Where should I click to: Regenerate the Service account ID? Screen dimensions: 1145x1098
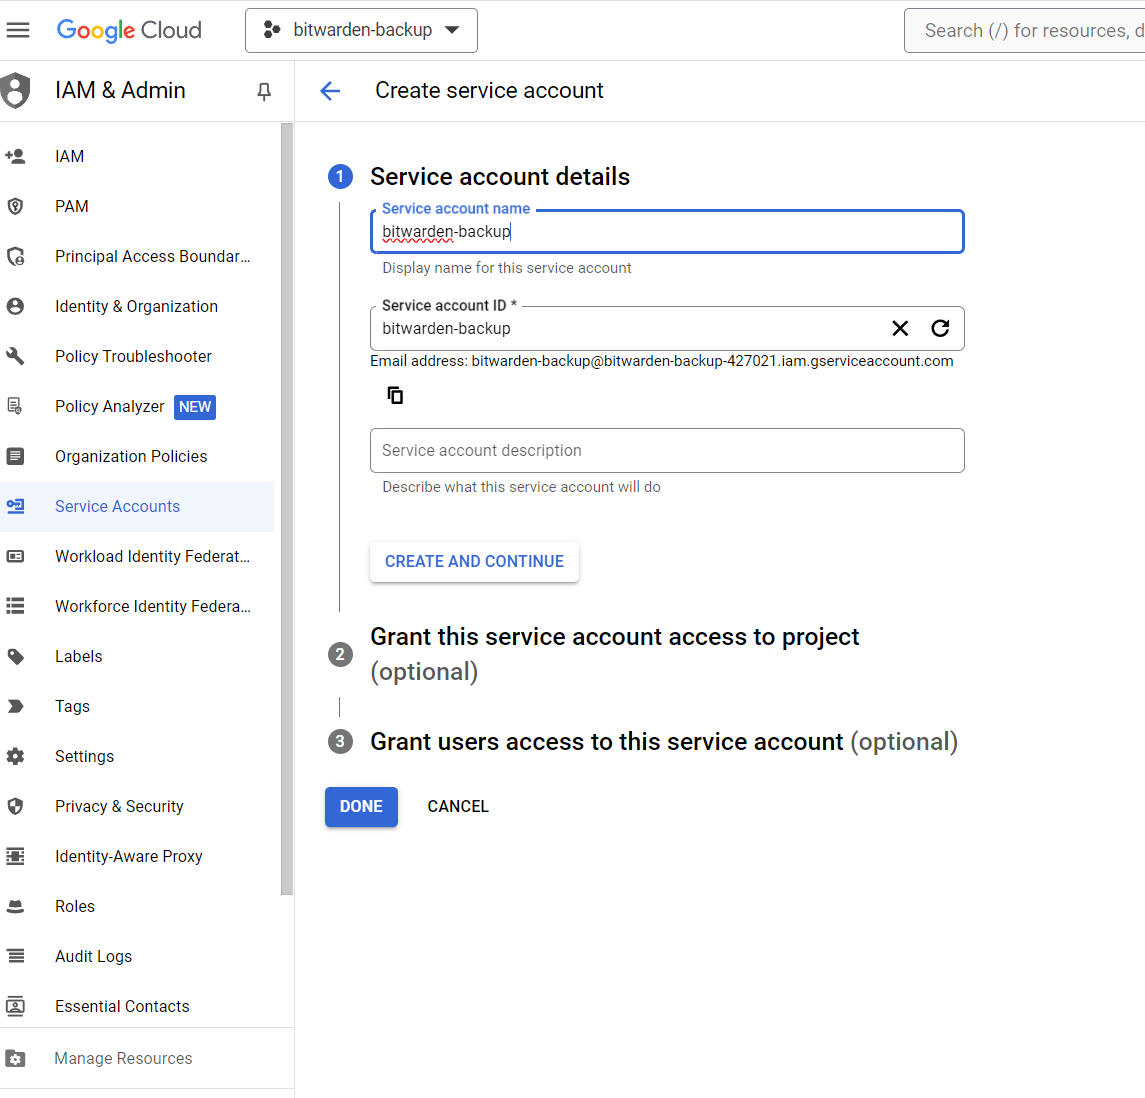[x=941, y=329]
